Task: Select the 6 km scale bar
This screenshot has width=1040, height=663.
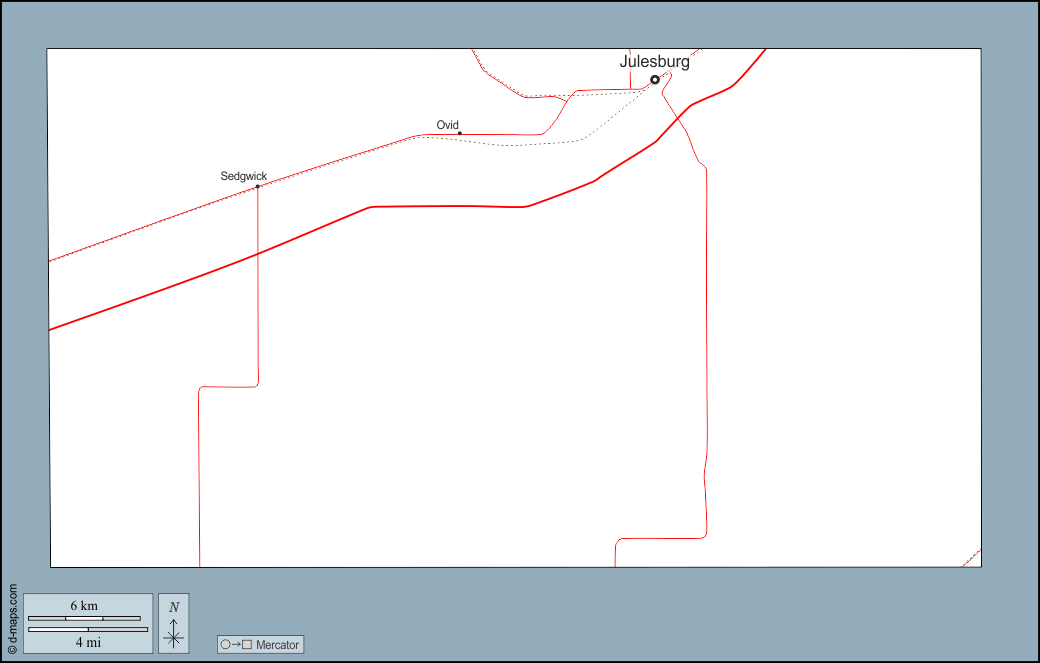Action: click(x=84, y=618)
